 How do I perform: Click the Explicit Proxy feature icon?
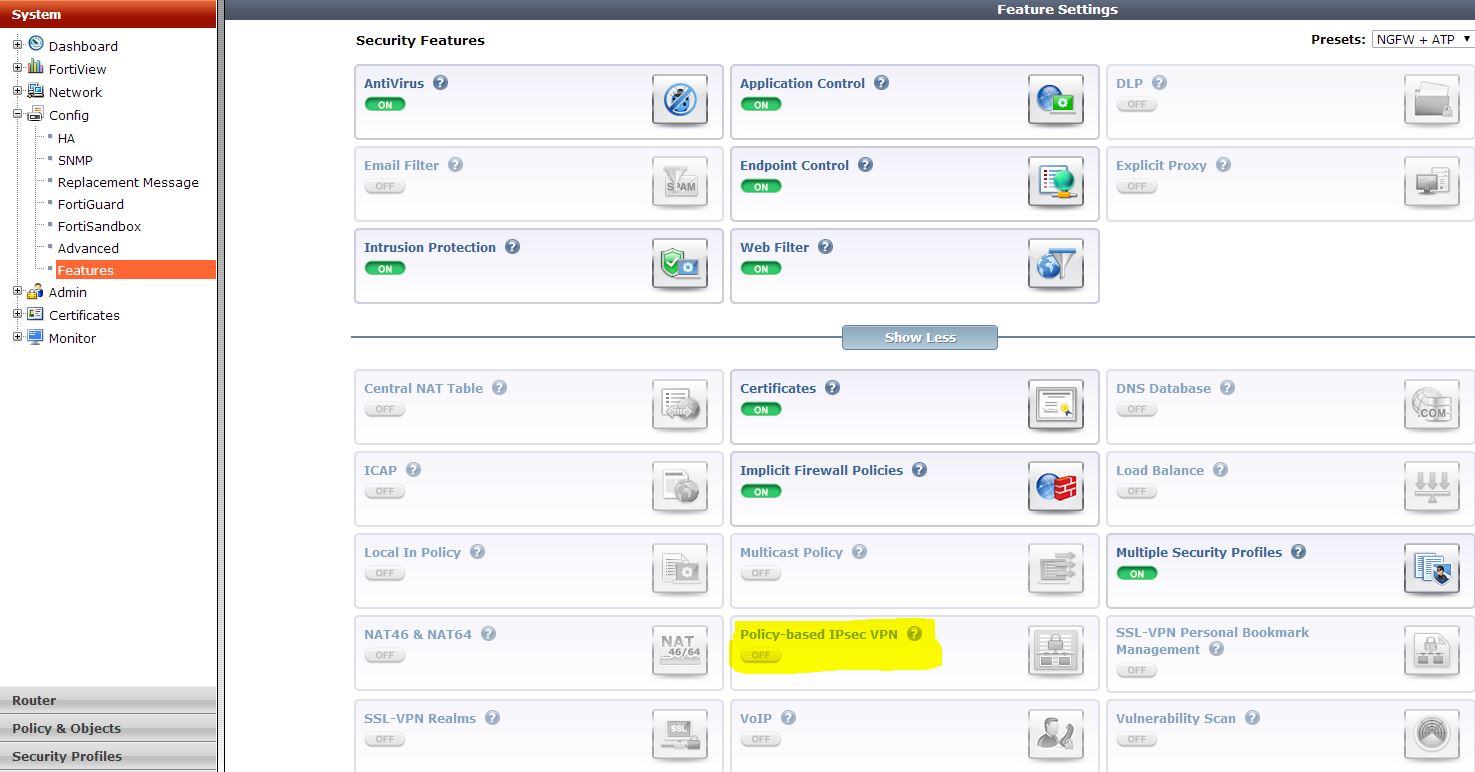point(1432,182)
